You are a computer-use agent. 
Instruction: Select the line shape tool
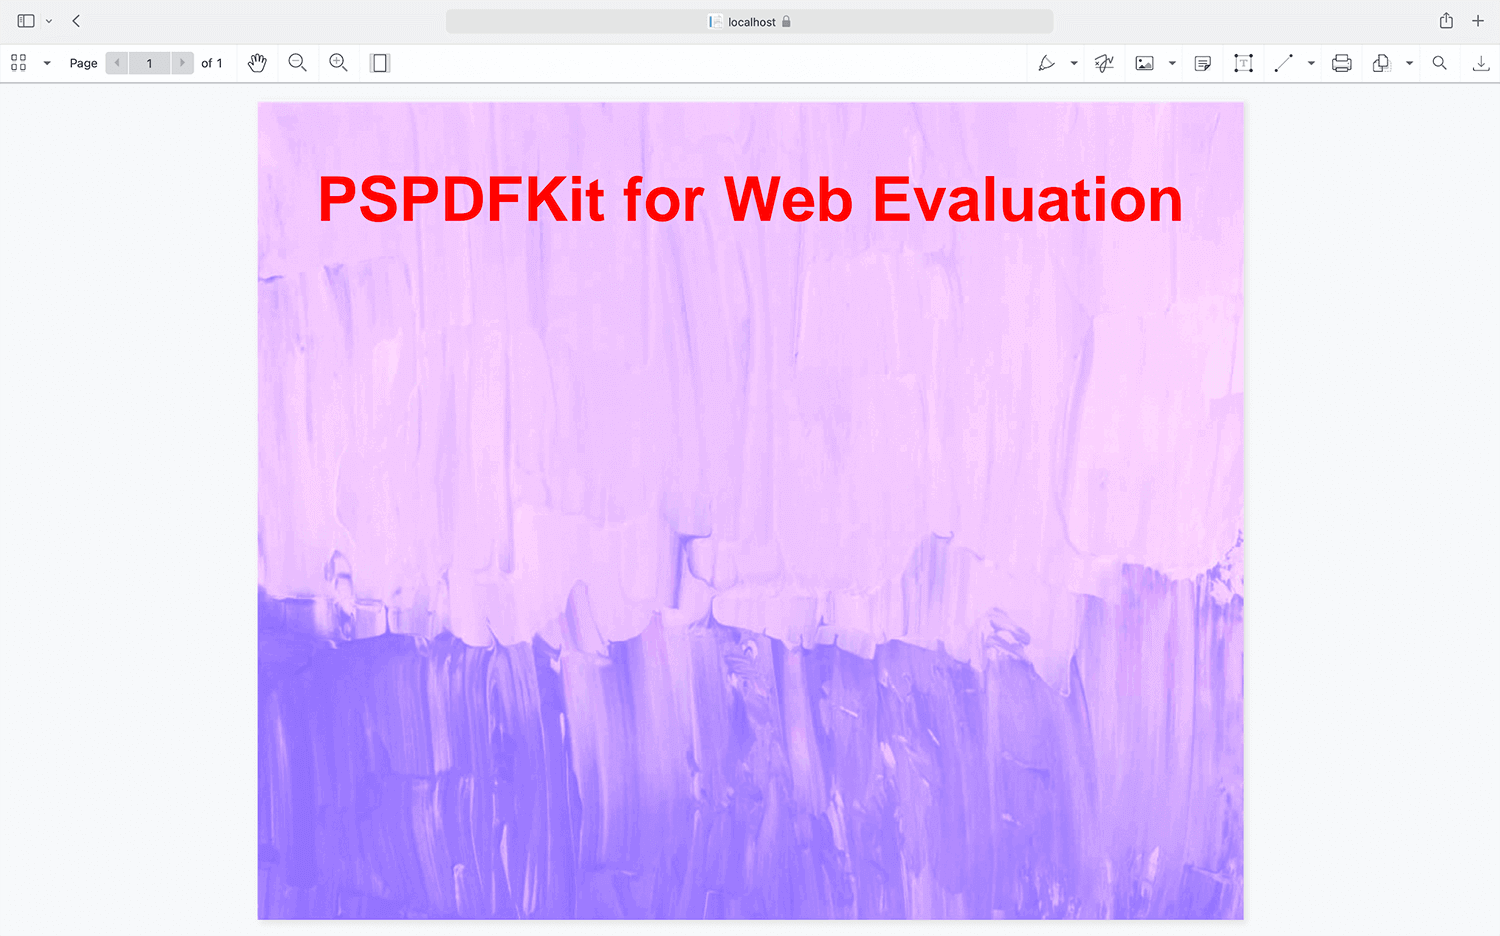pyautogui.click(x=1283, y=63)
